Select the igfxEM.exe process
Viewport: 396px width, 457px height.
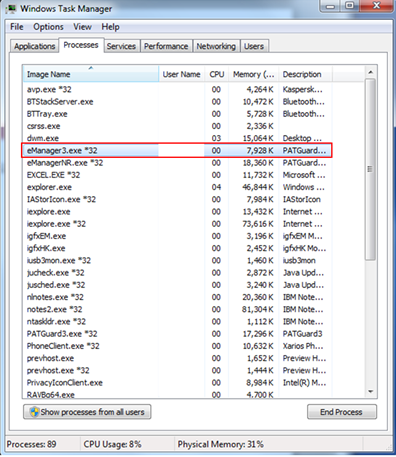point(177,236)
